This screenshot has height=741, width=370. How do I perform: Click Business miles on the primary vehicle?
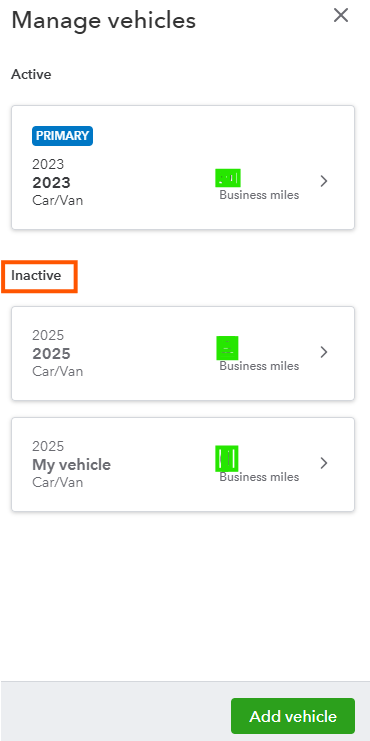coord(259,195)
